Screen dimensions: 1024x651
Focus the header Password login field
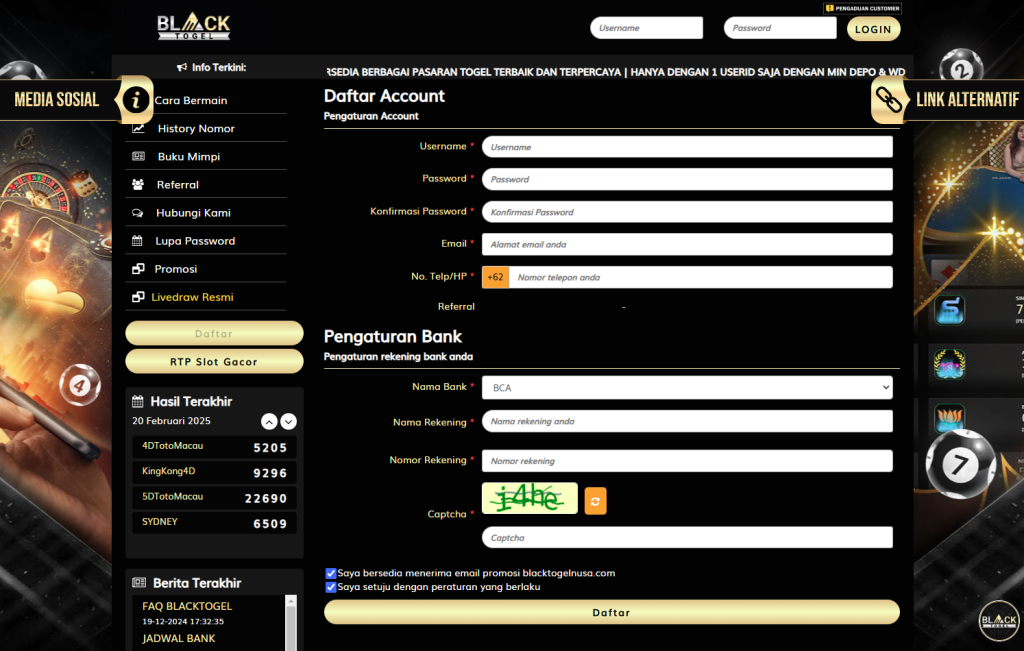[780, 28]
